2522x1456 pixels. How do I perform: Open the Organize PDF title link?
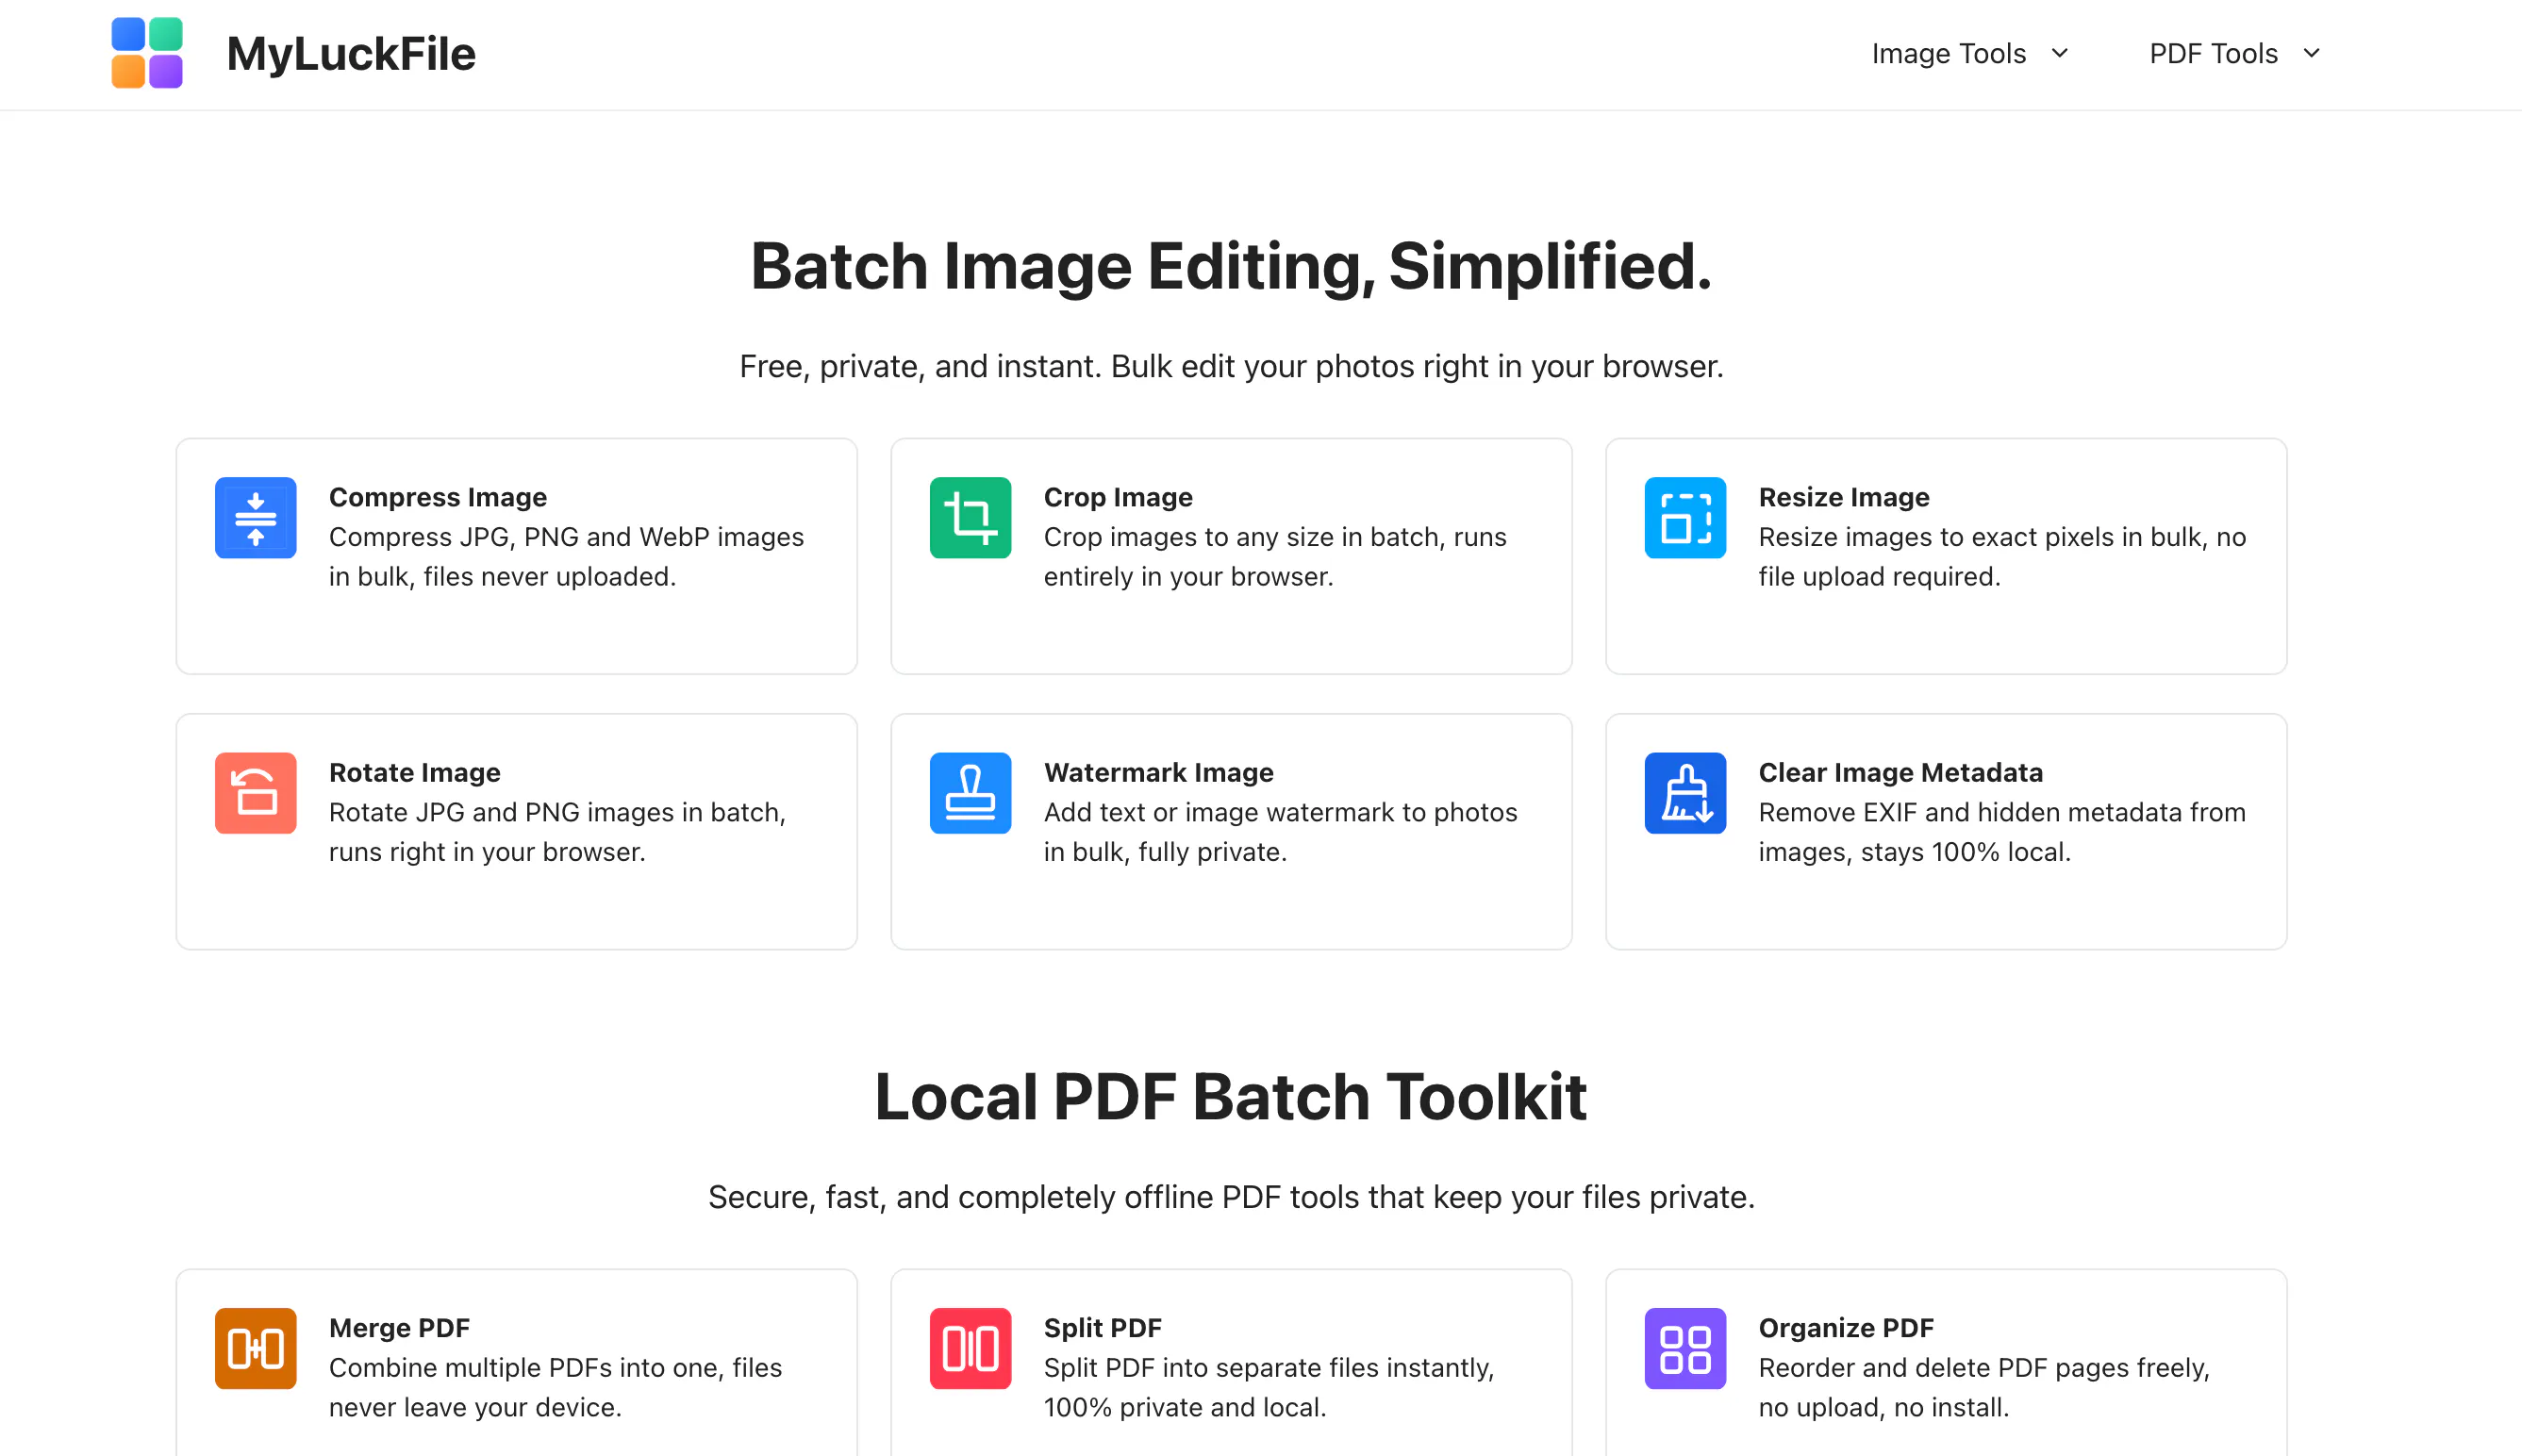[1846, 1328]
